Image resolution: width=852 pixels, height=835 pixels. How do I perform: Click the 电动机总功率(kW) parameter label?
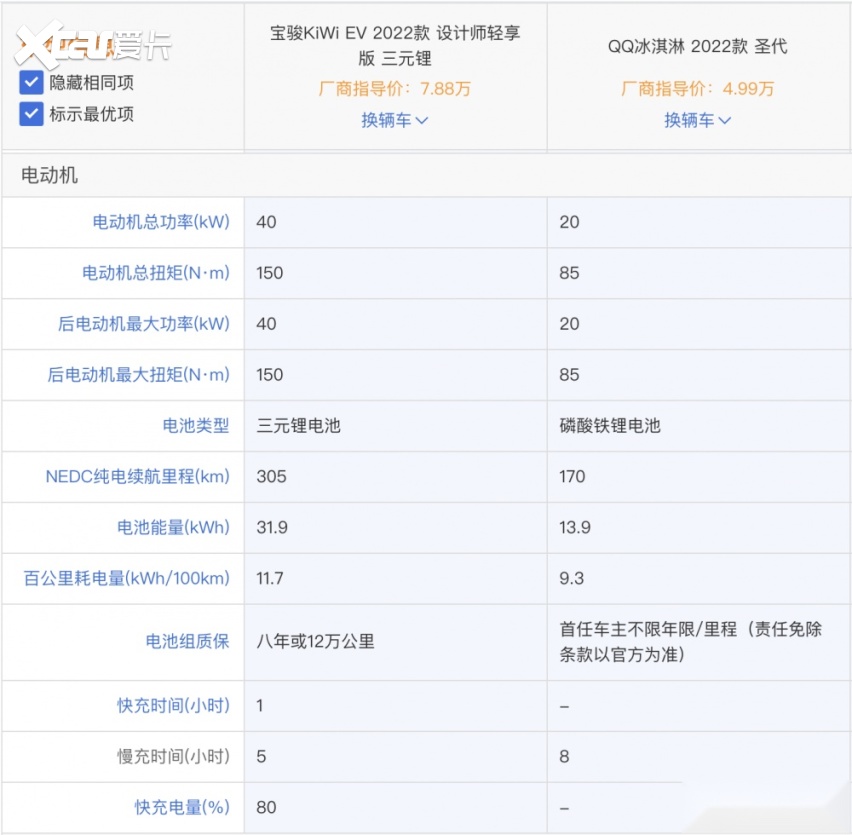point(161,222)
